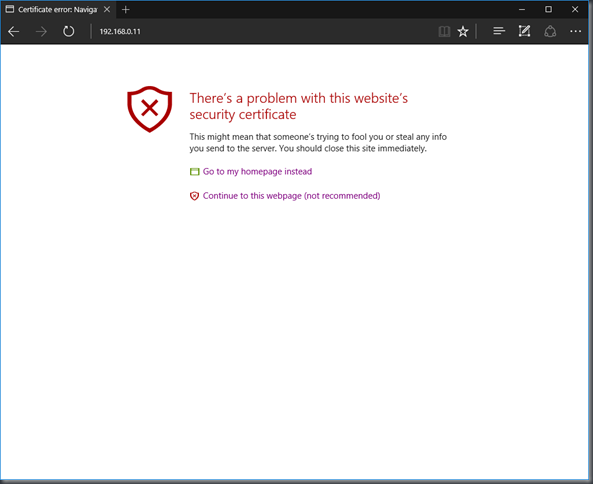The height and width of the screenshot is (484, 593).
Task: Click the Back arrow button
Action: [x=14, y=31]
